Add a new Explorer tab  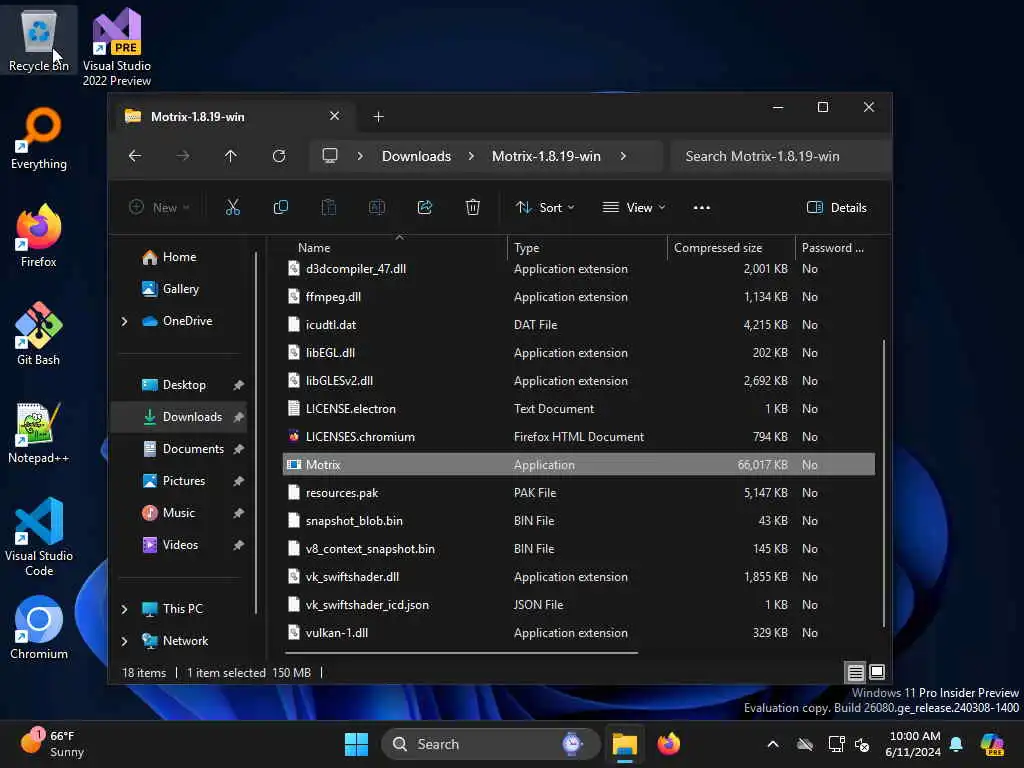378,116
